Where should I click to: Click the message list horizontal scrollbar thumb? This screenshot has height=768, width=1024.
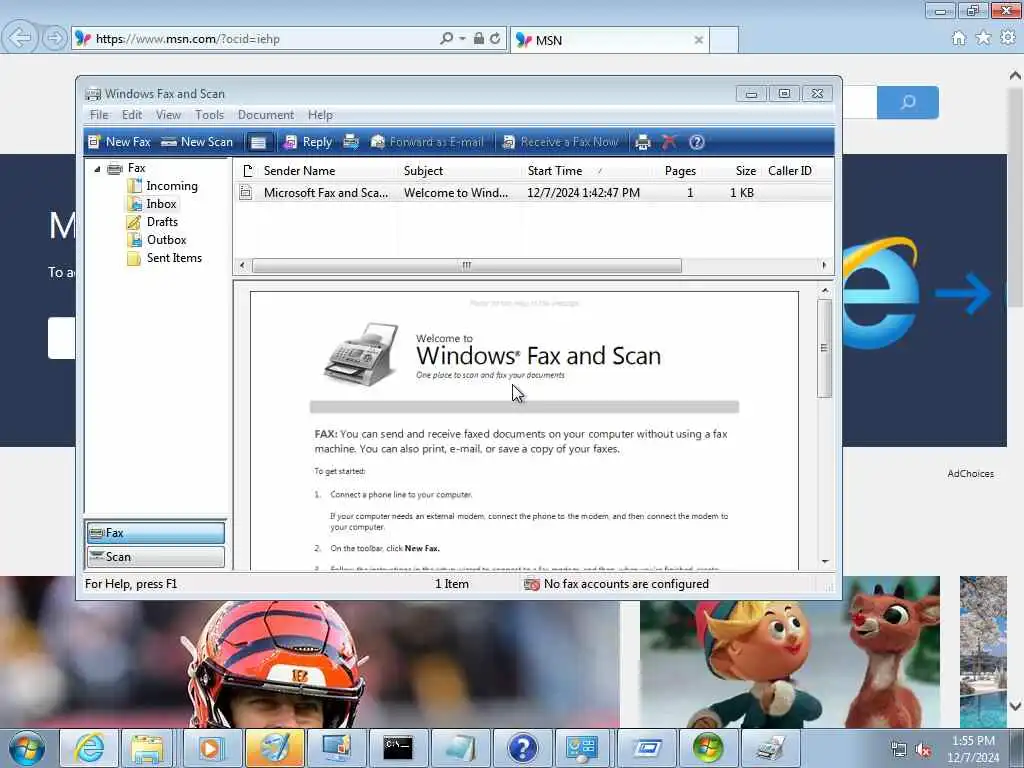[x=466, y=265]
